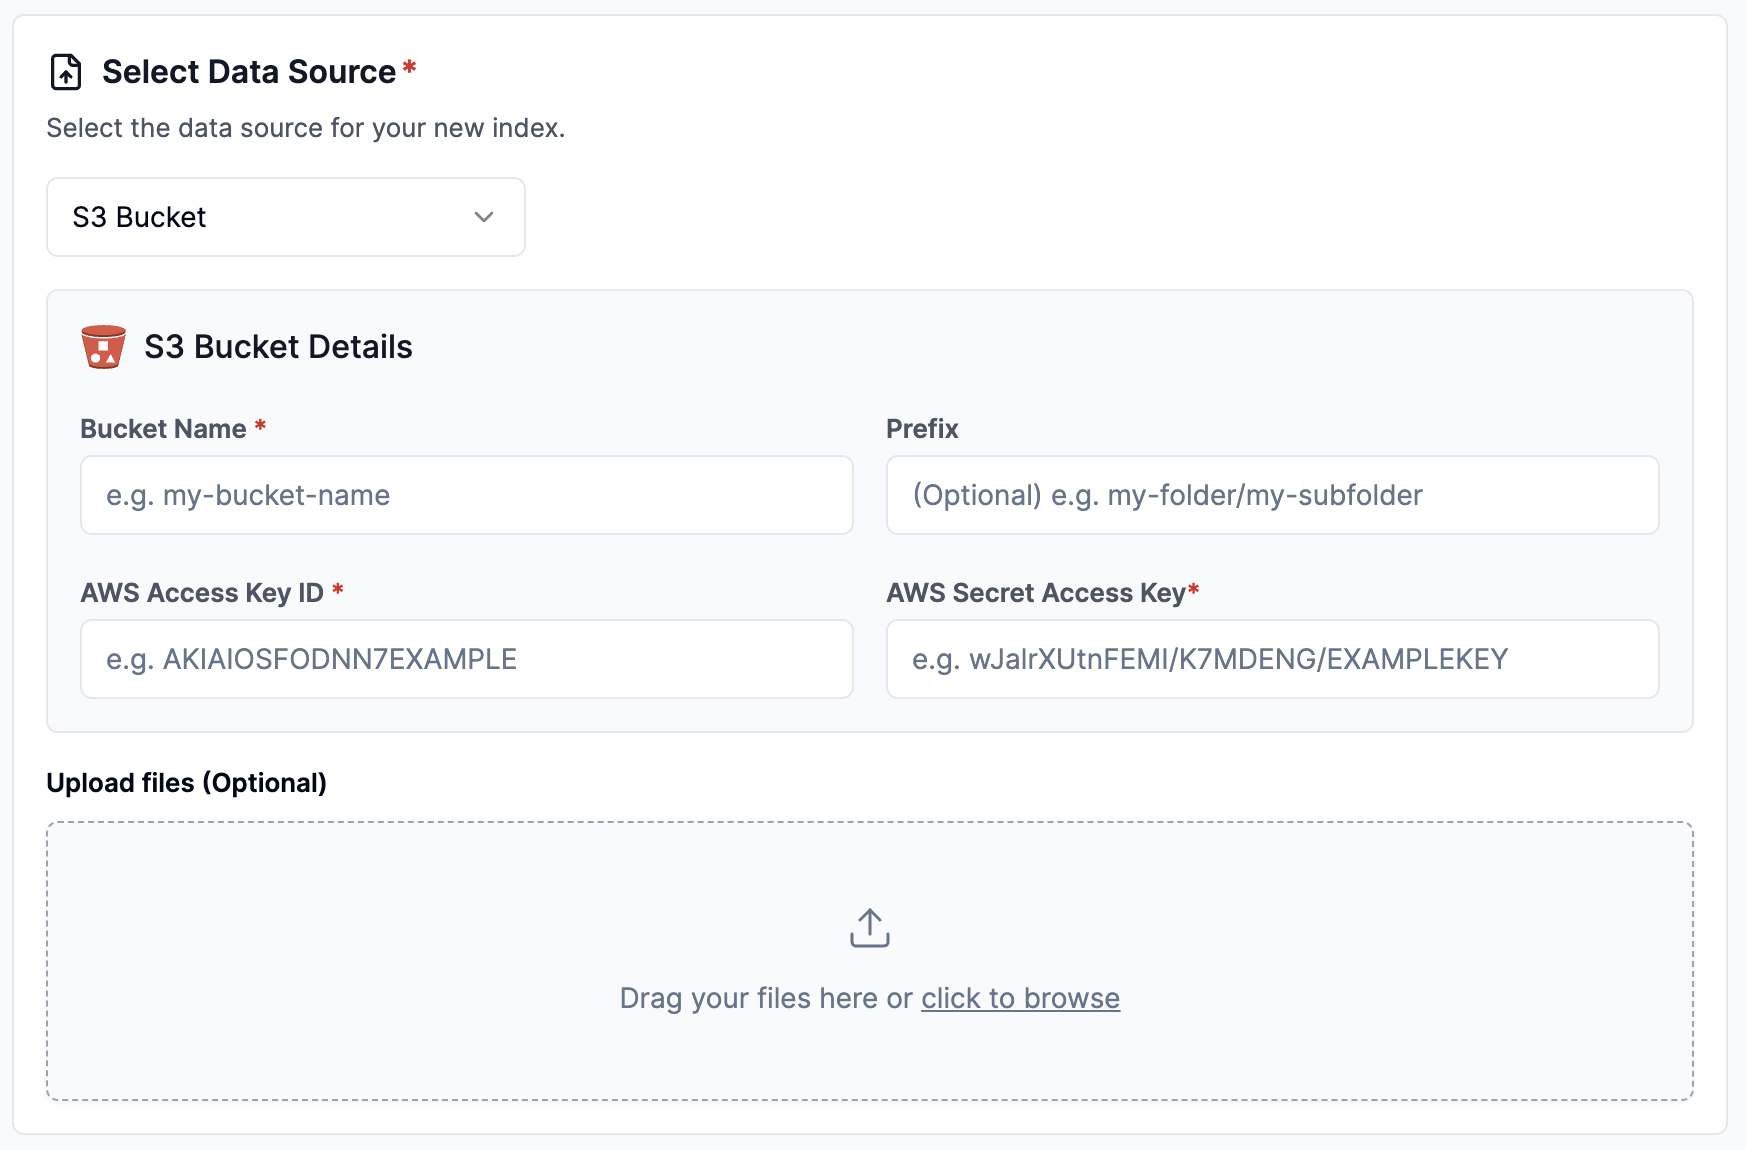The image size is (1746, 1150).
Task: Click the chevron arrow in the data source selector
Action: [484, 217]
